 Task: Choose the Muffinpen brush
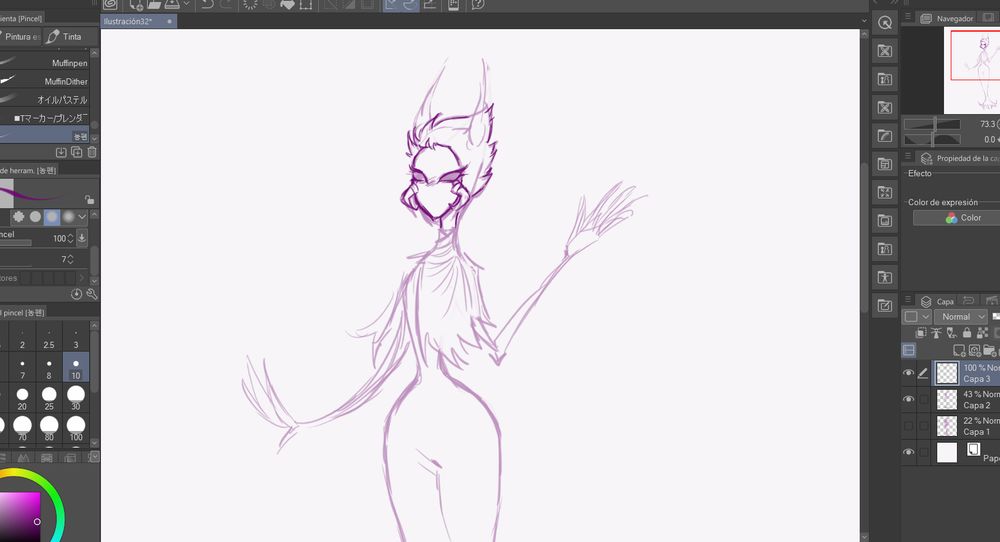[x=44, y=62]
